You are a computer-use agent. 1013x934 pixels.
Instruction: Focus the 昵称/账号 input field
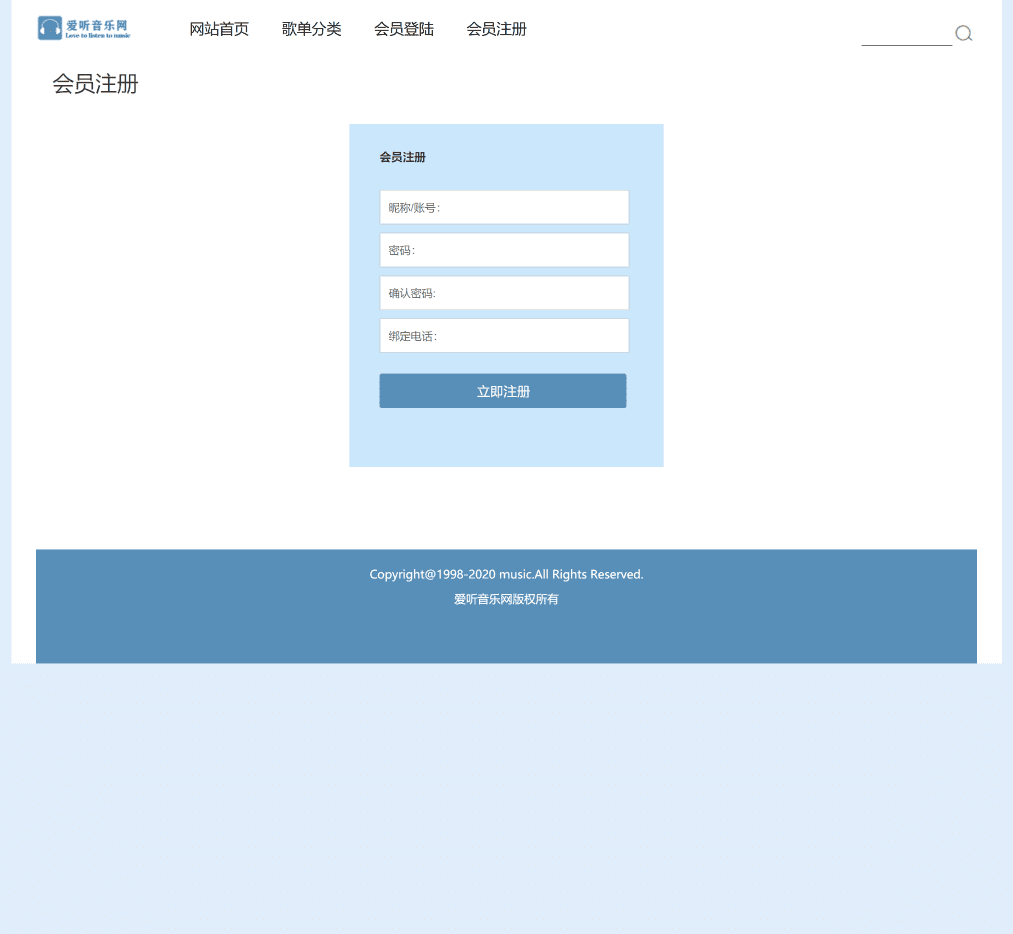503,206
